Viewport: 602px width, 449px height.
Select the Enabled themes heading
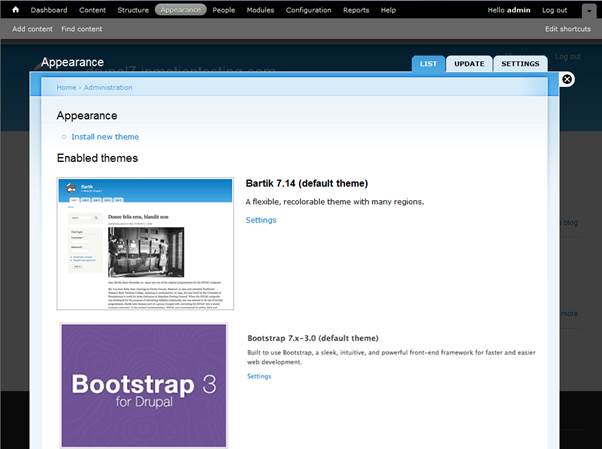click(97, 158)
